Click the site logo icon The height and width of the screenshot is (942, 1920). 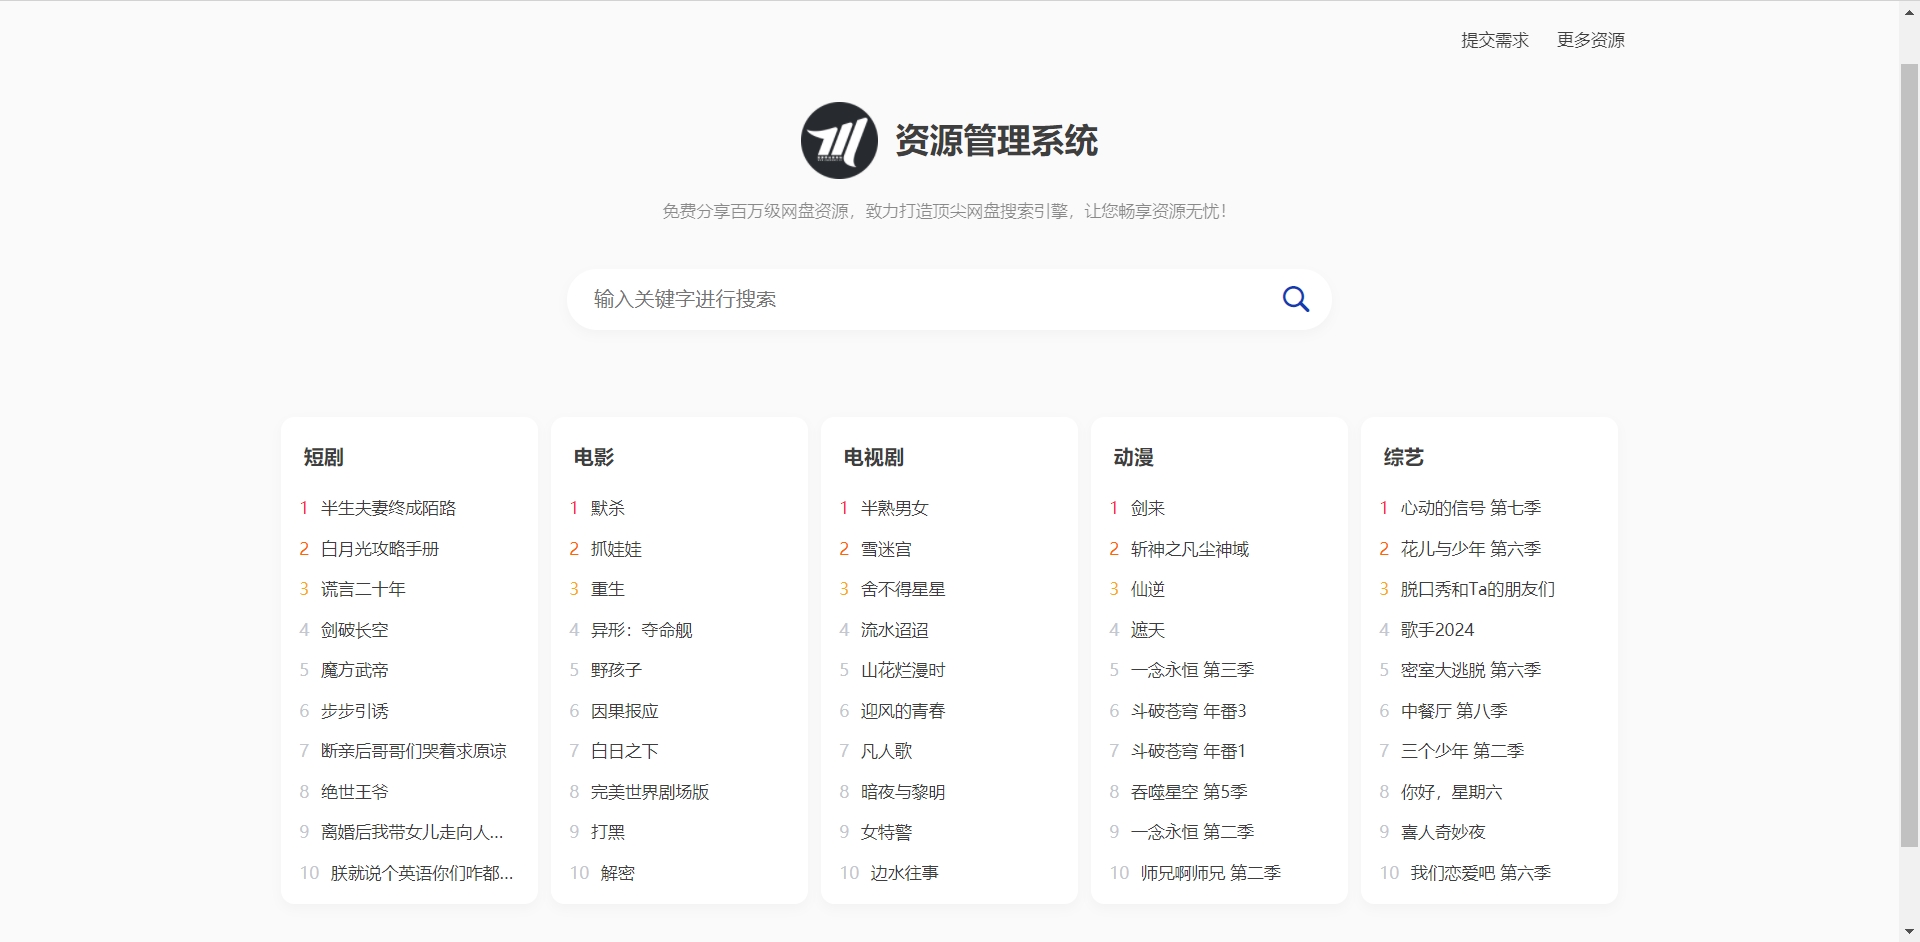[x=839, y=141]
